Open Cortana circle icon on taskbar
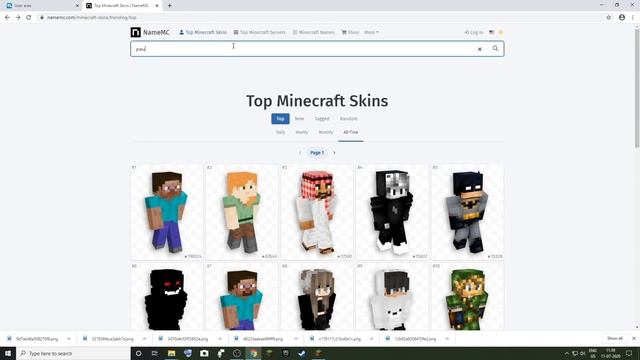The height and width of the screenshot is (360, 640). [x=138, y=353]
